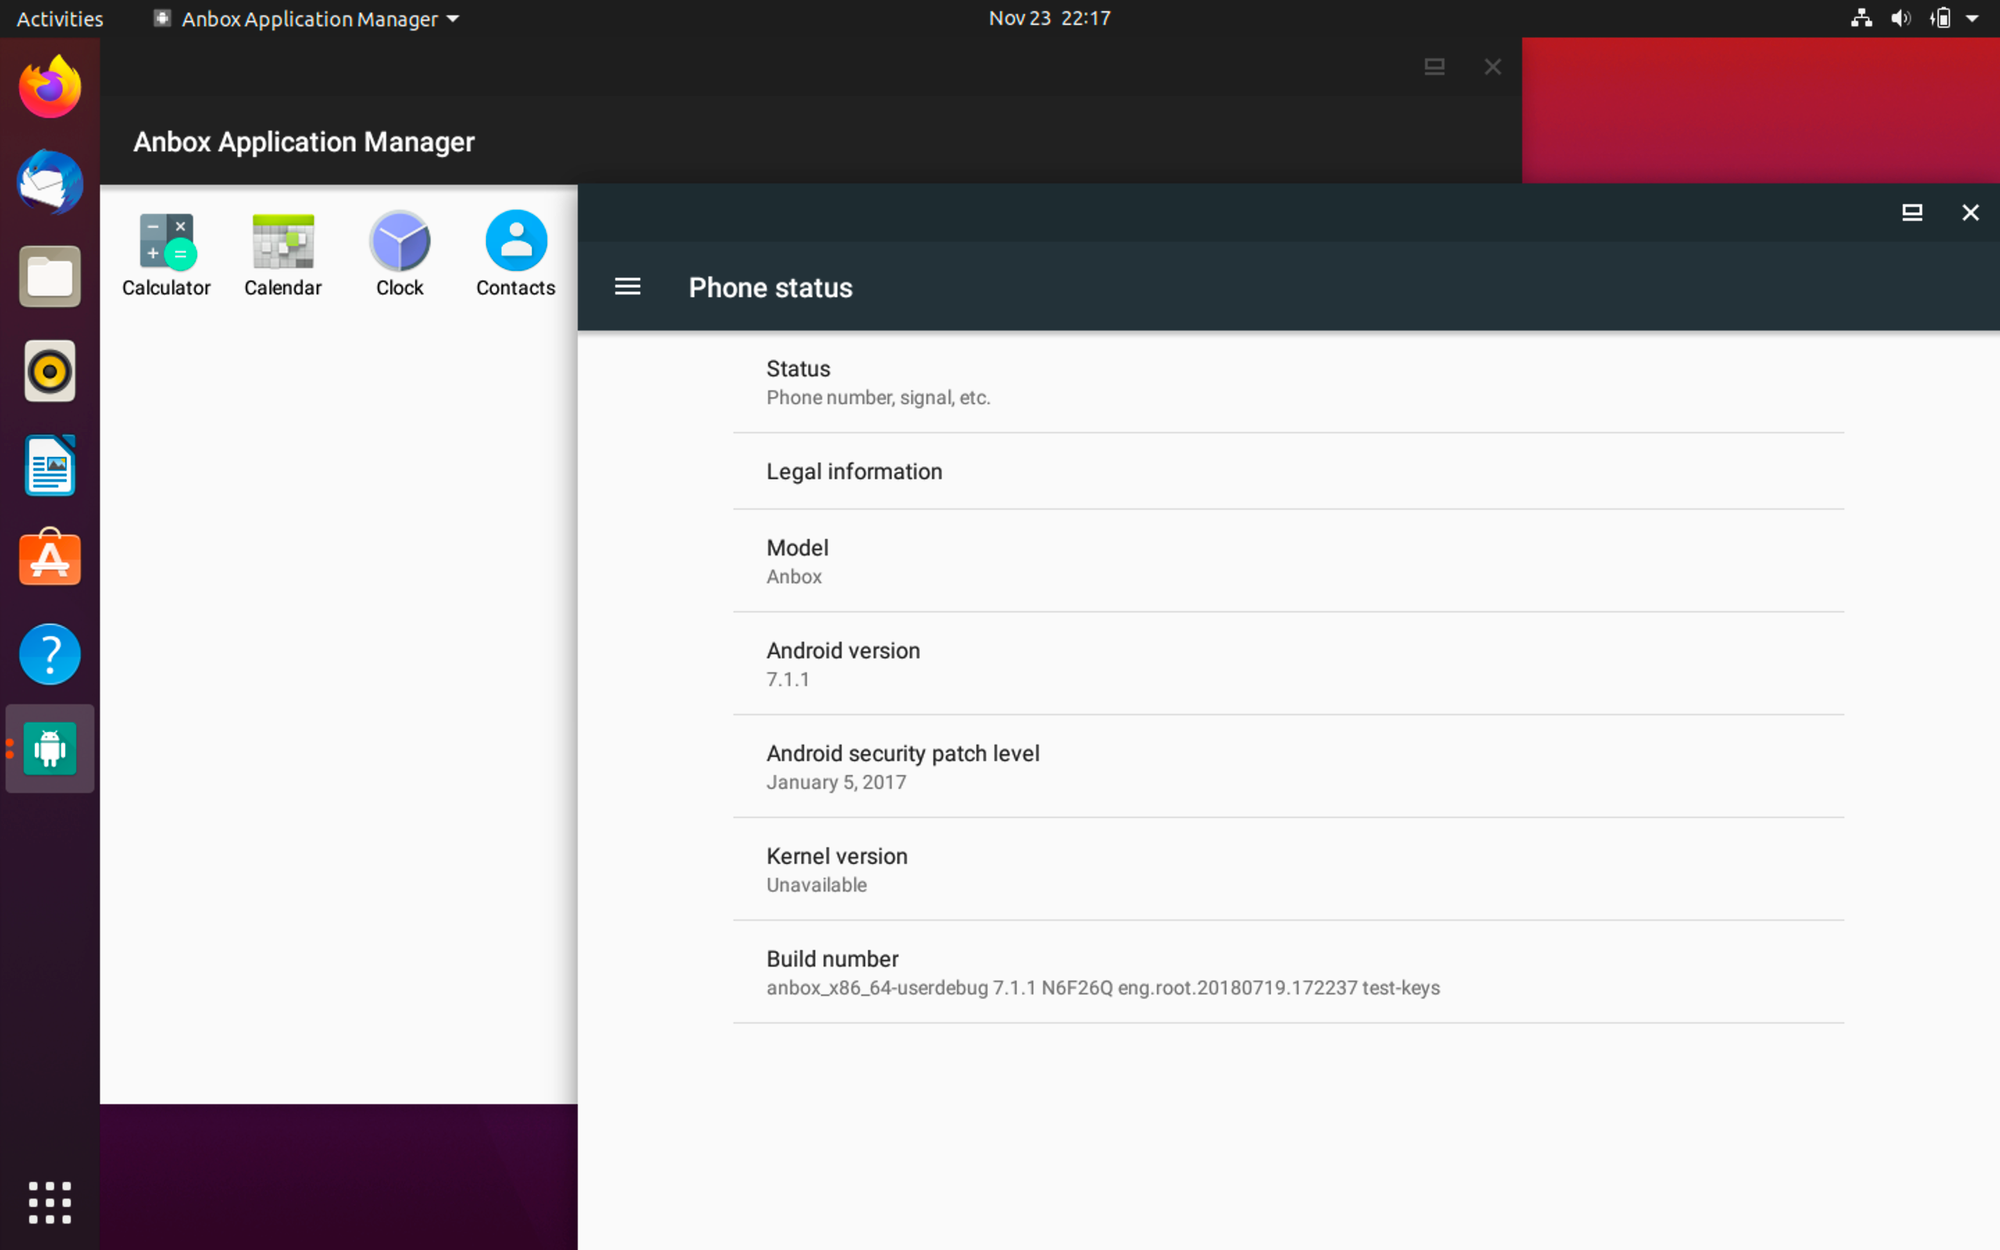Viewport: 2000px width, 1250px height.
Task: Click the Phone status title
Action: [x=770, y=288]
